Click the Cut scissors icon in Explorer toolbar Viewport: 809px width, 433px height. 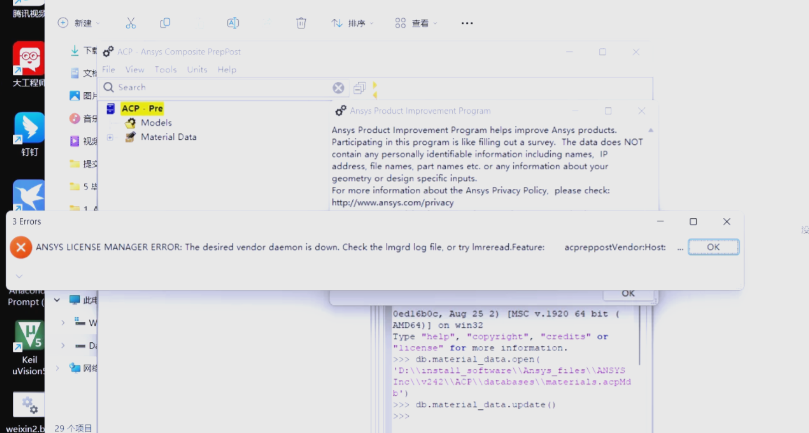[x=131, y=23]
